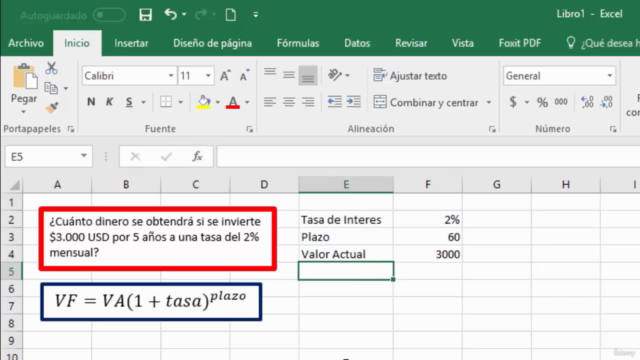Toggle italic K formatting
The height and width of the screenshot is (360, 640).
[109, 102]
